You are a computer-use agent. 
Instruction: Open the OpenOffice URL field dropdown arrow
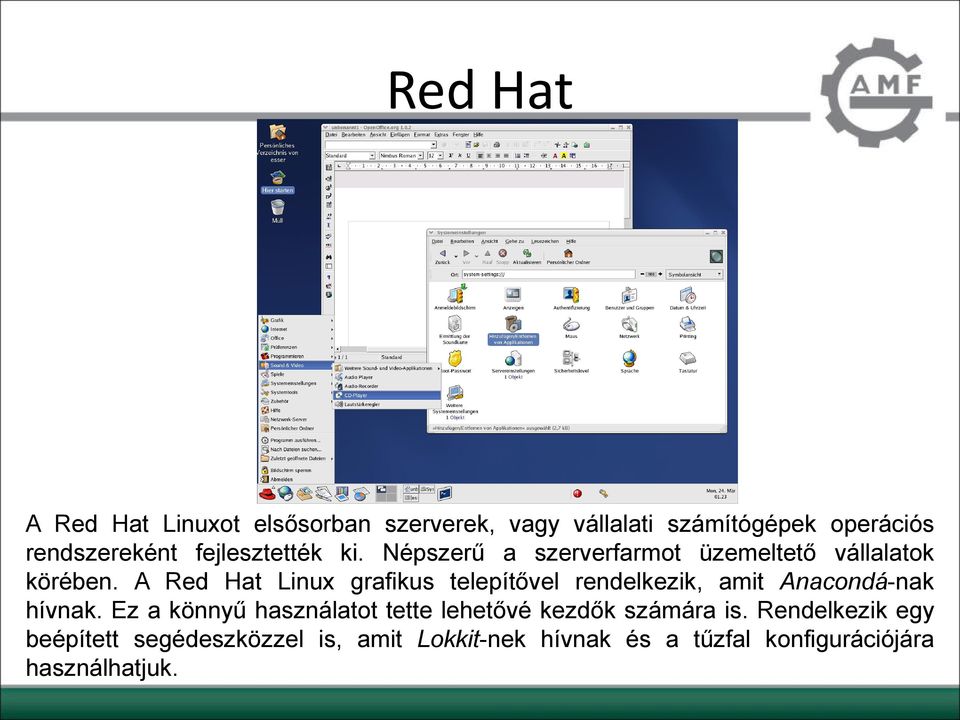coord(433,145)
